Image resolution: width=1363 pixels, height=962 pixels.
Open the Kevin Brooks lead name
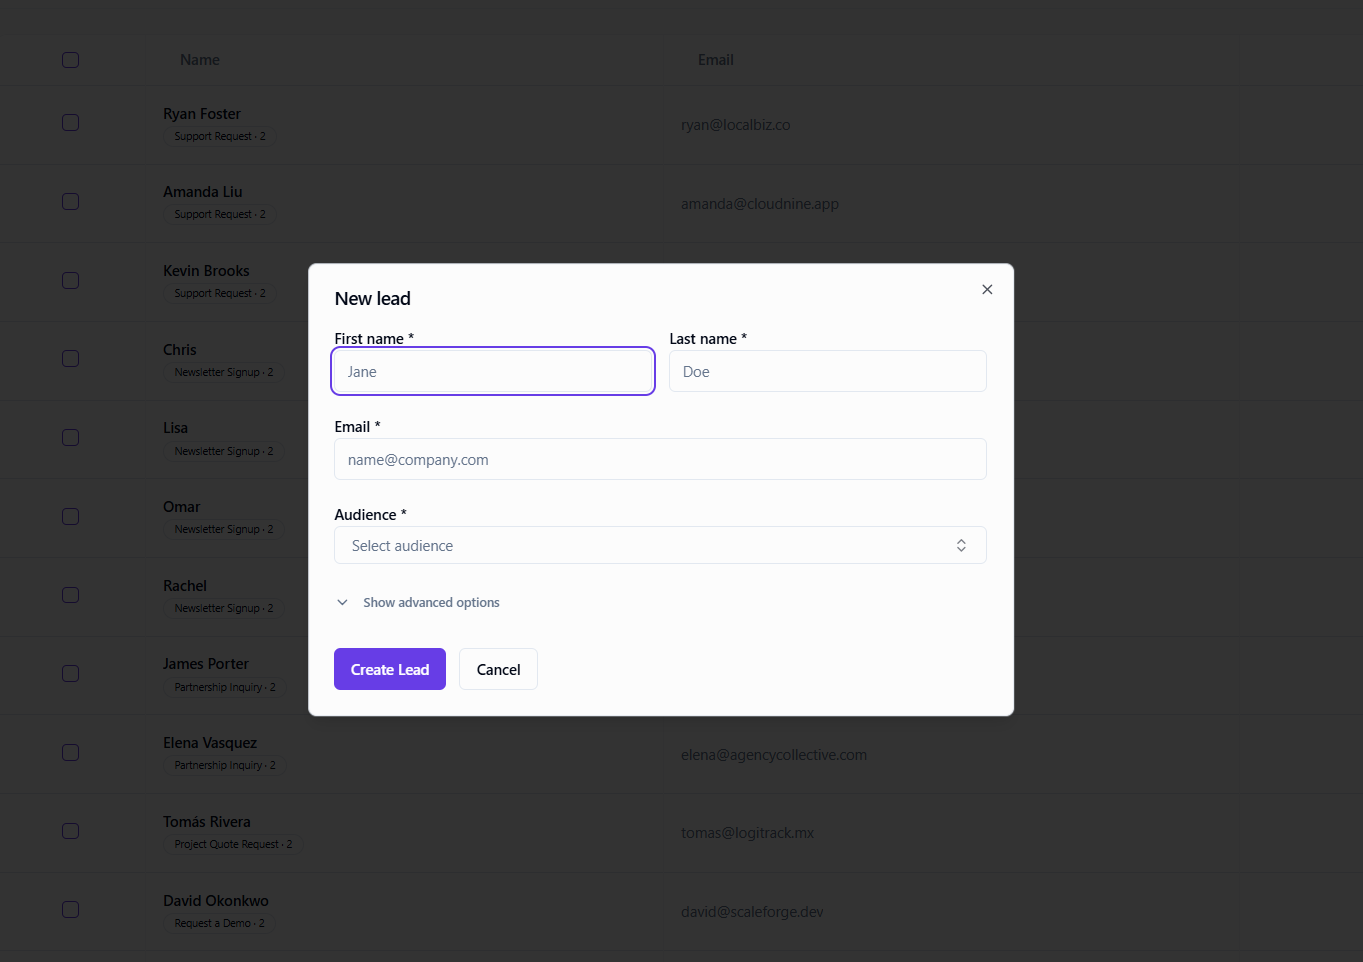tap(206, 271)
